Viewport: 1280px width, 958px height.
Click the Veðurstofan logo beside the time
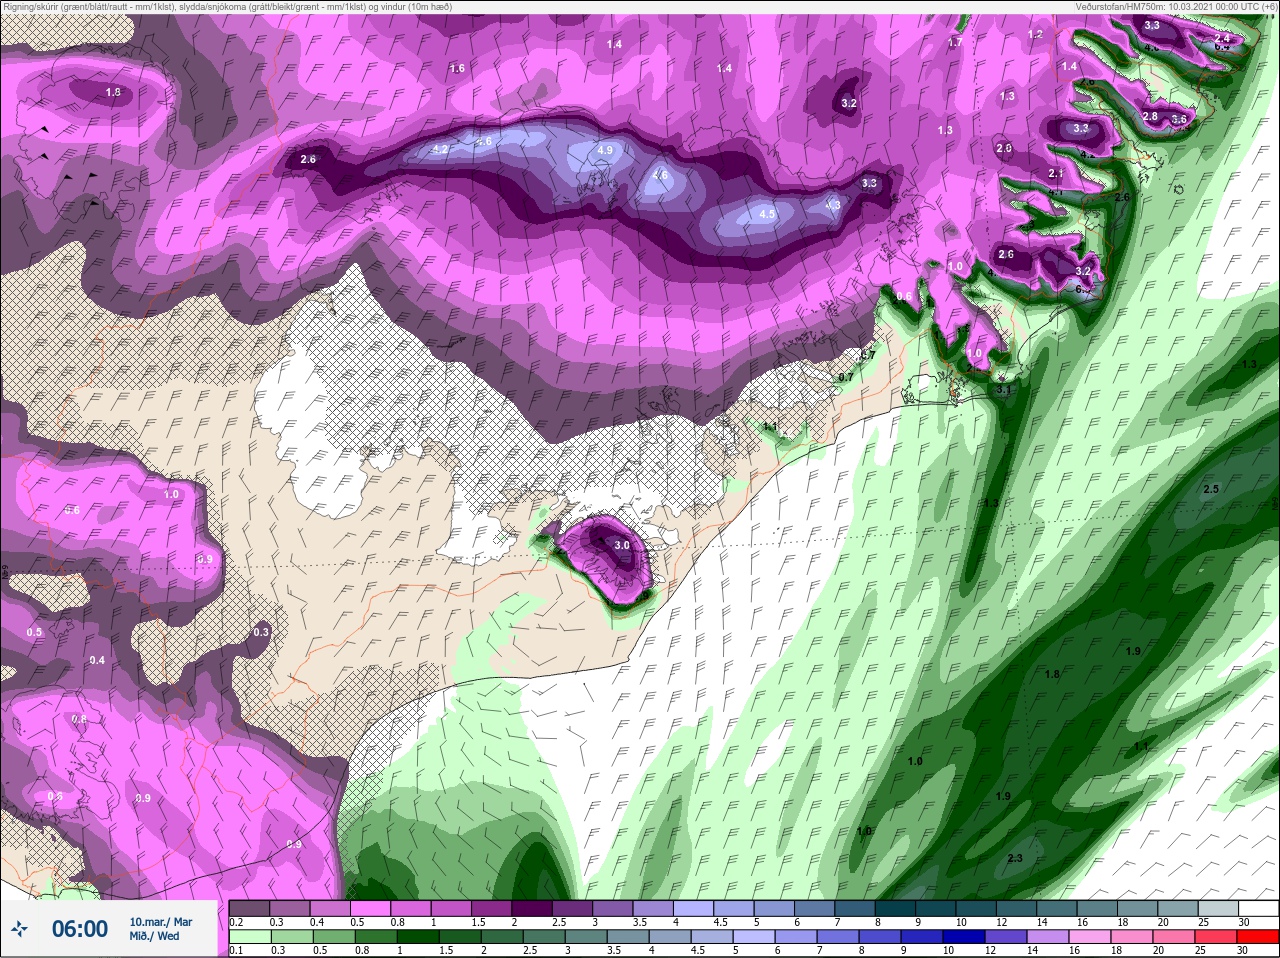point(19,929)
